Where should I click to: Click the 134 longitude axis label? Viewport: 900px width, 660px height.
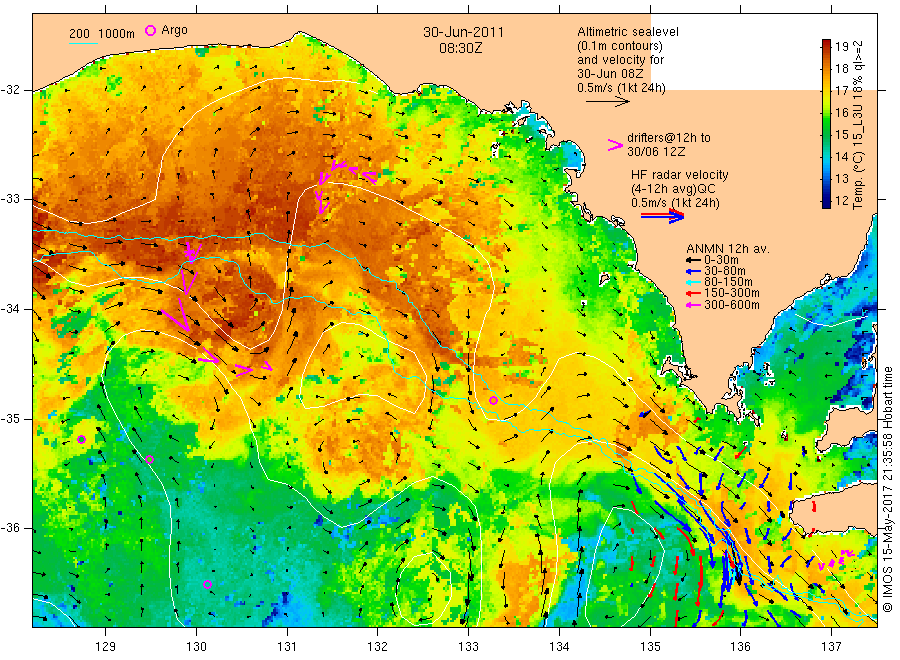click(x=559, y=647)
